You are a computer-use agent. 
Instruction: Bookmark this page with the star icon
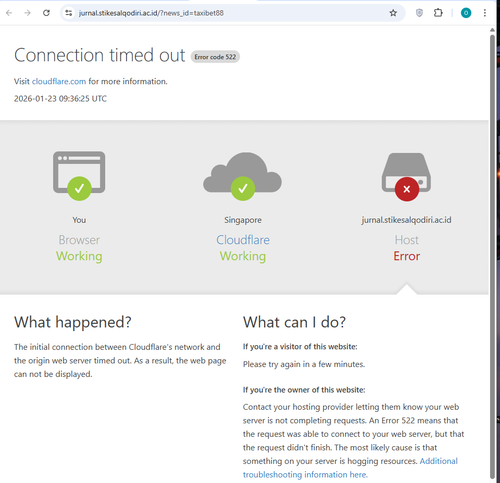[393, 13]
